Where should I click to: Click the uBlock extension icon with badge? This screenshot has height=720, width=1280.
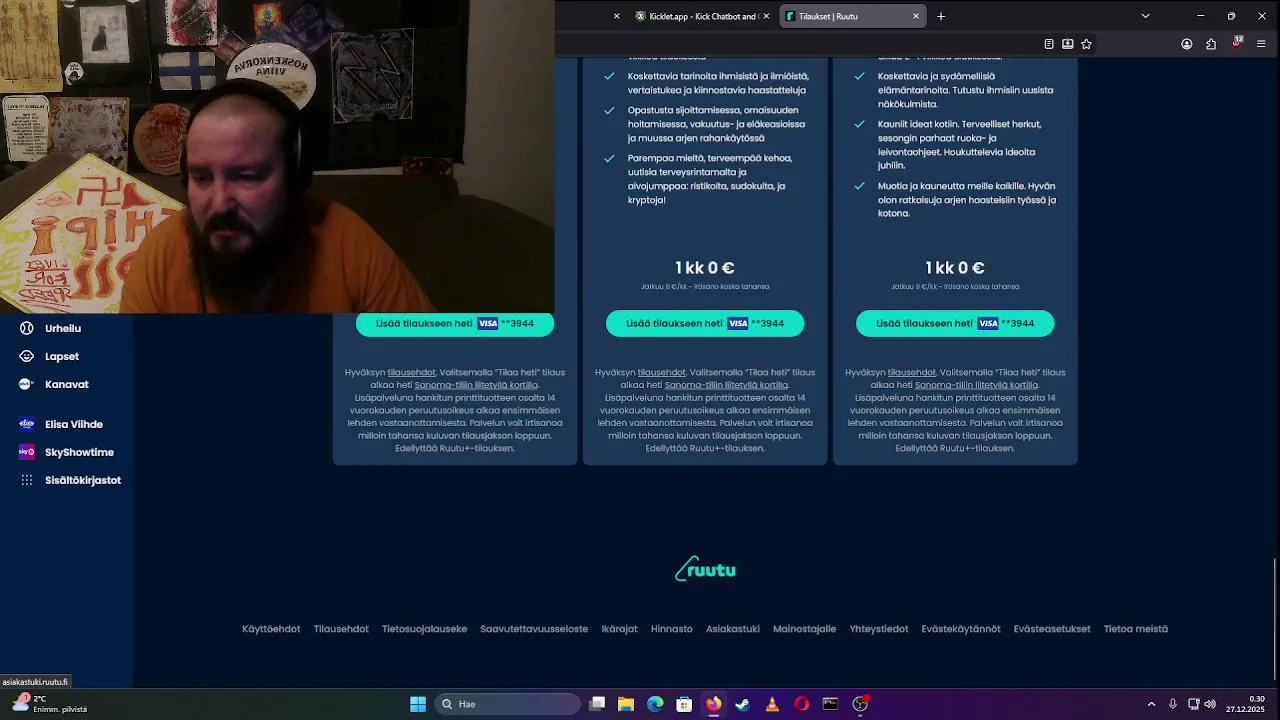click(x=1236, y=43)
